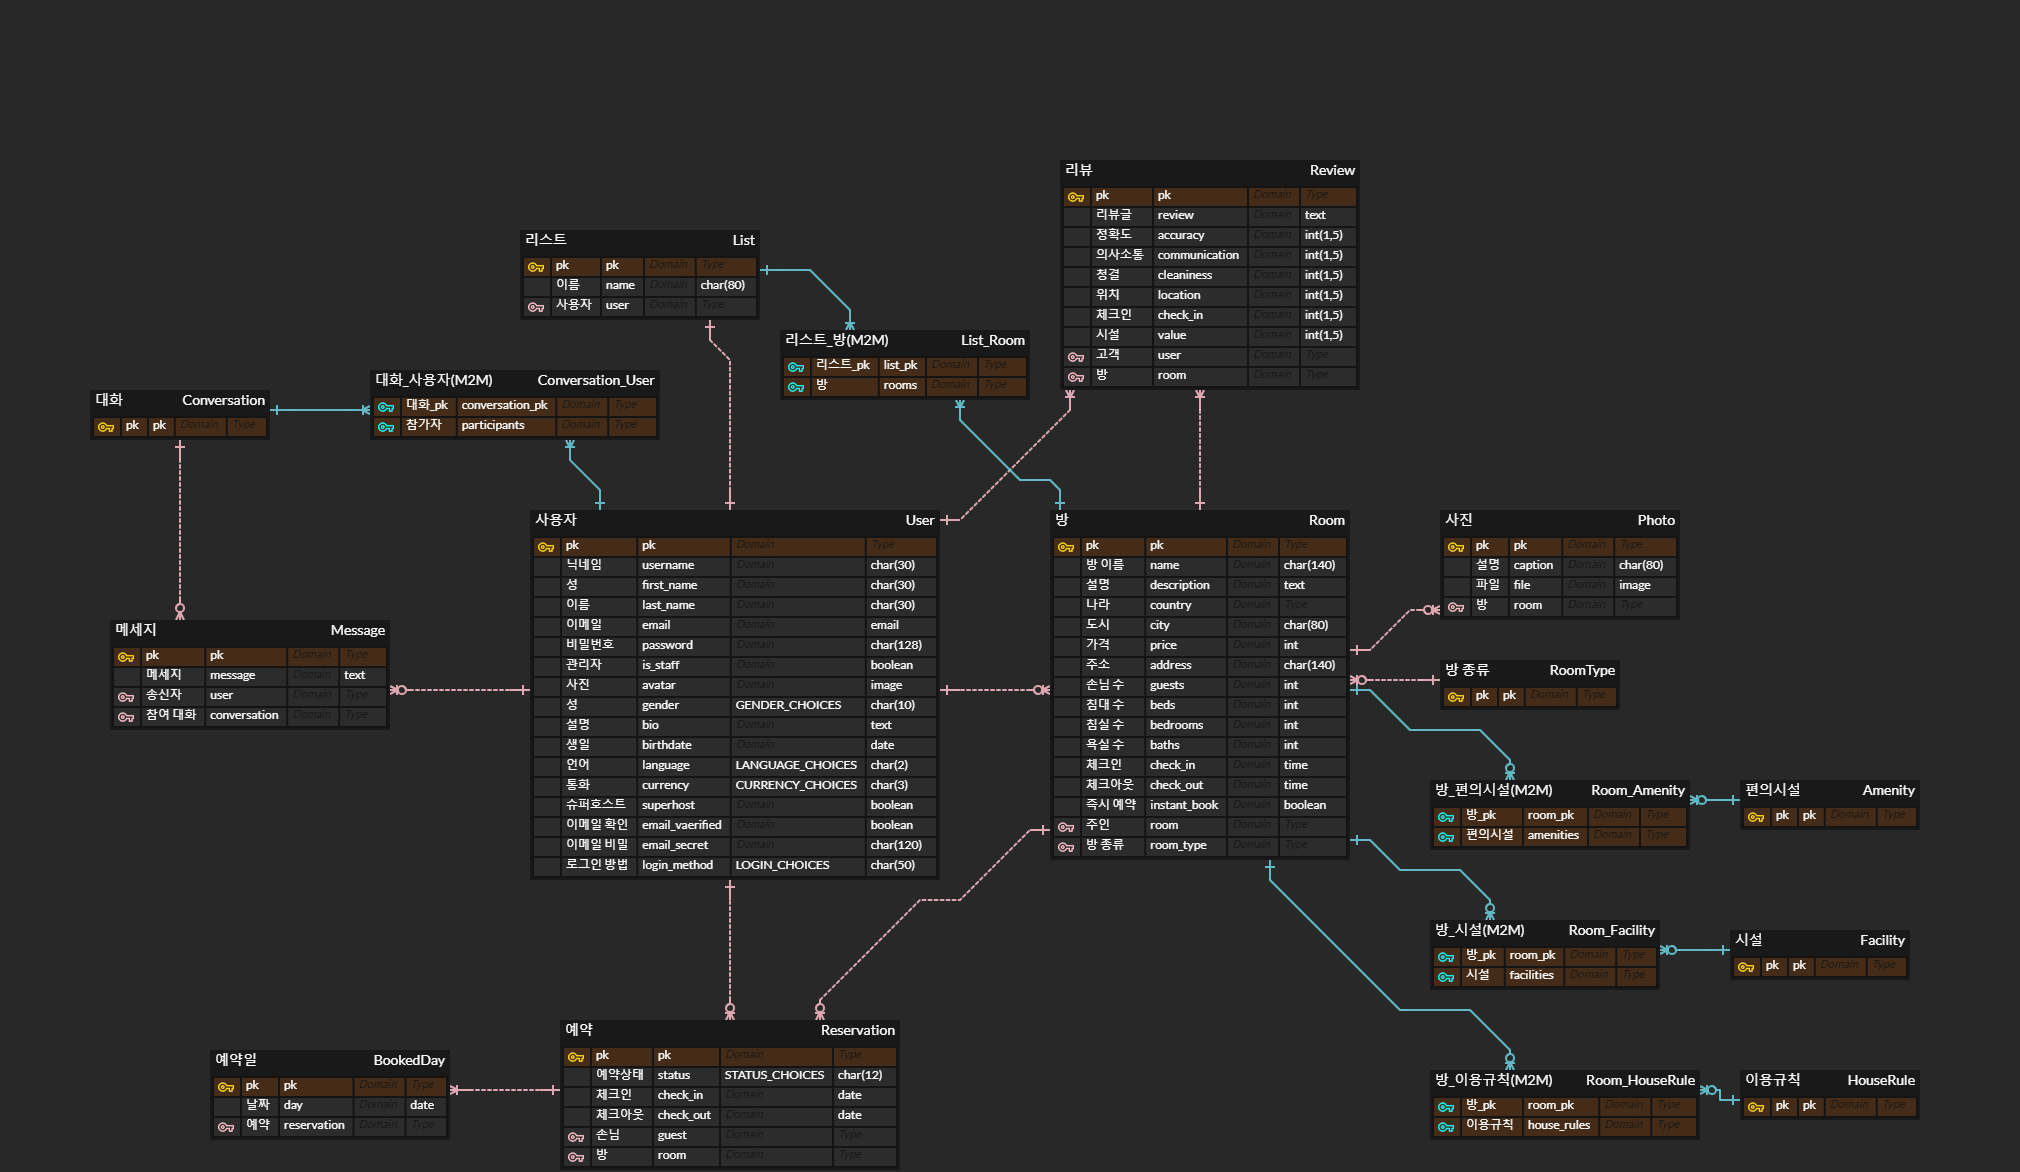Select primary key icon in RoomType table
Viewport: 2020px width, 1172px height.
(x=1456, y=696)
